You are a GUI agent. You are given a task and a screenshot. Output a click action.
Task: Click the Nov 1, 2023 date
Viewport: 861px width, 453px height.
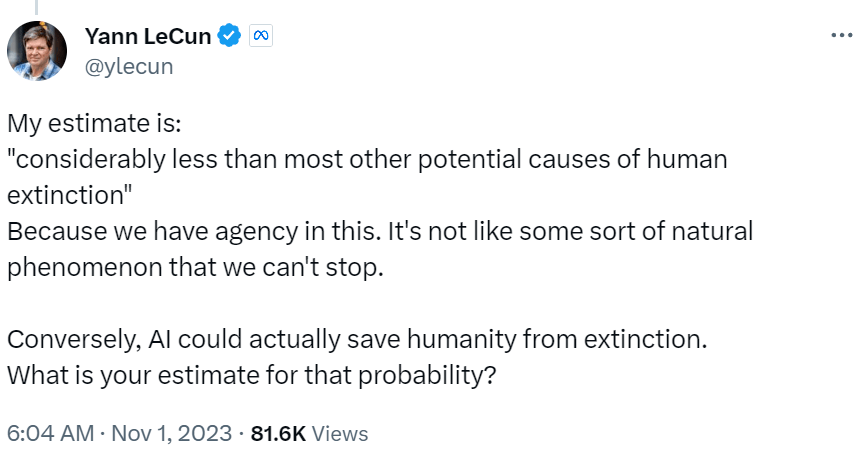[x=172, y=433]
